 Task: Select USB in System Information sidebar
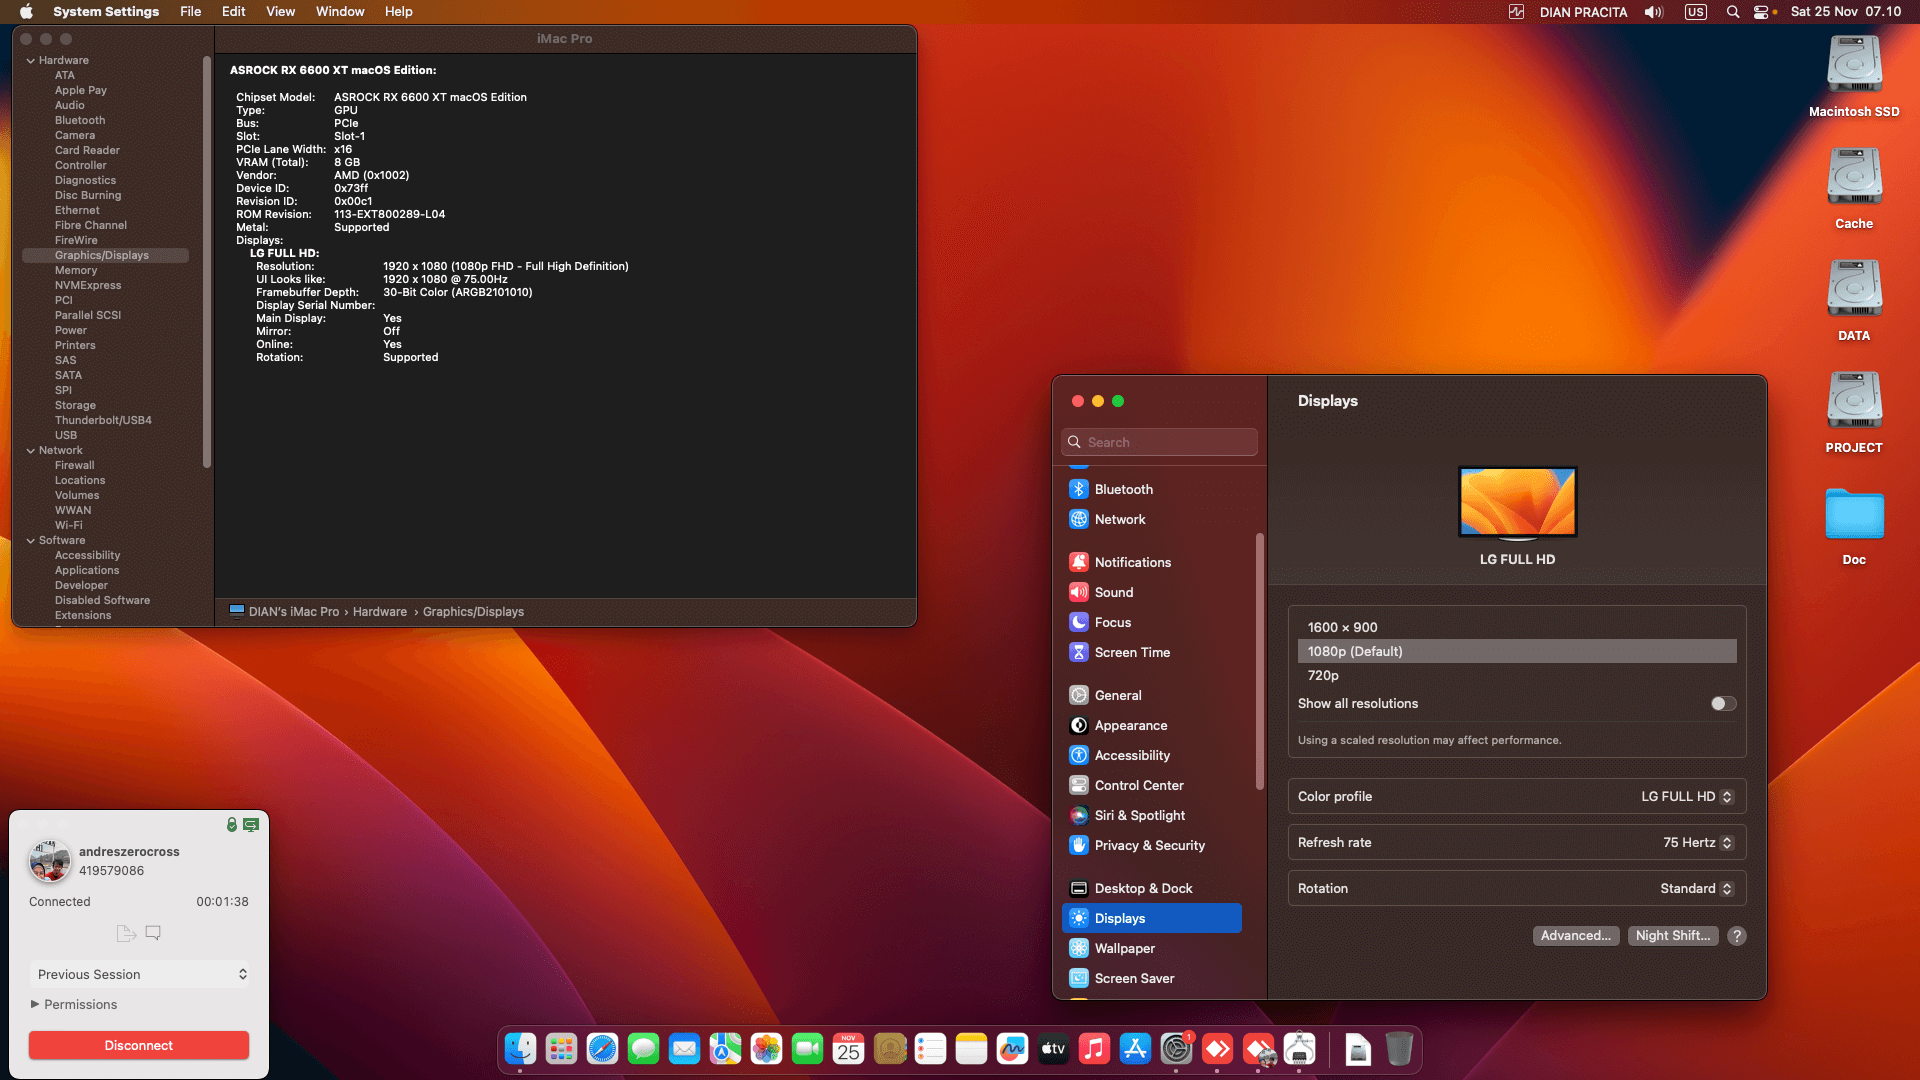[x=66, y=436]
